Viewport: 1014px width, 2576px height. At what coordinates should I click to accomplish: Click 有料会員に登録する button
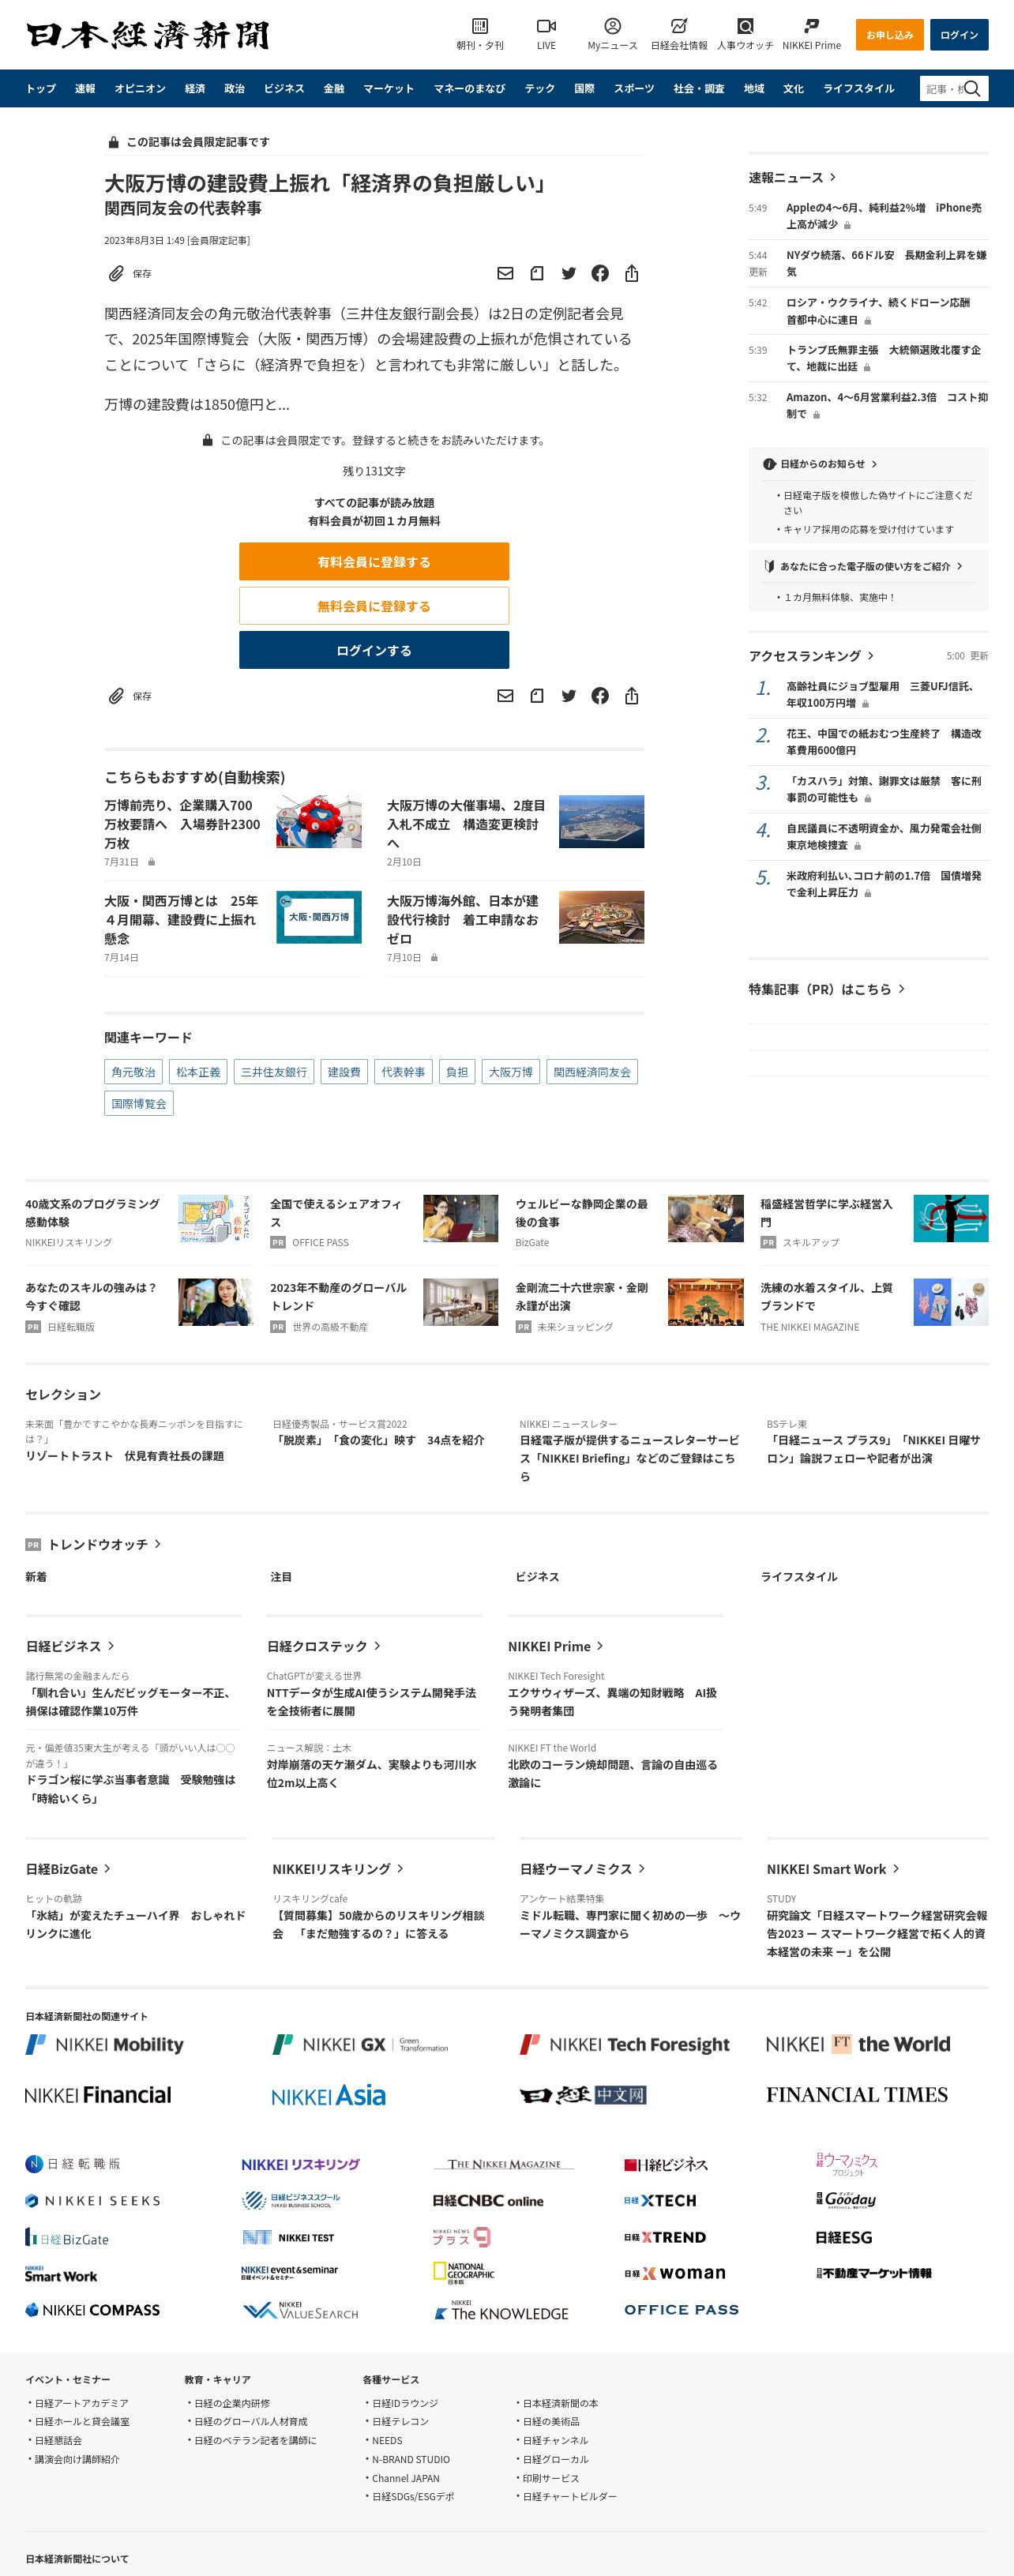(374, 562)
